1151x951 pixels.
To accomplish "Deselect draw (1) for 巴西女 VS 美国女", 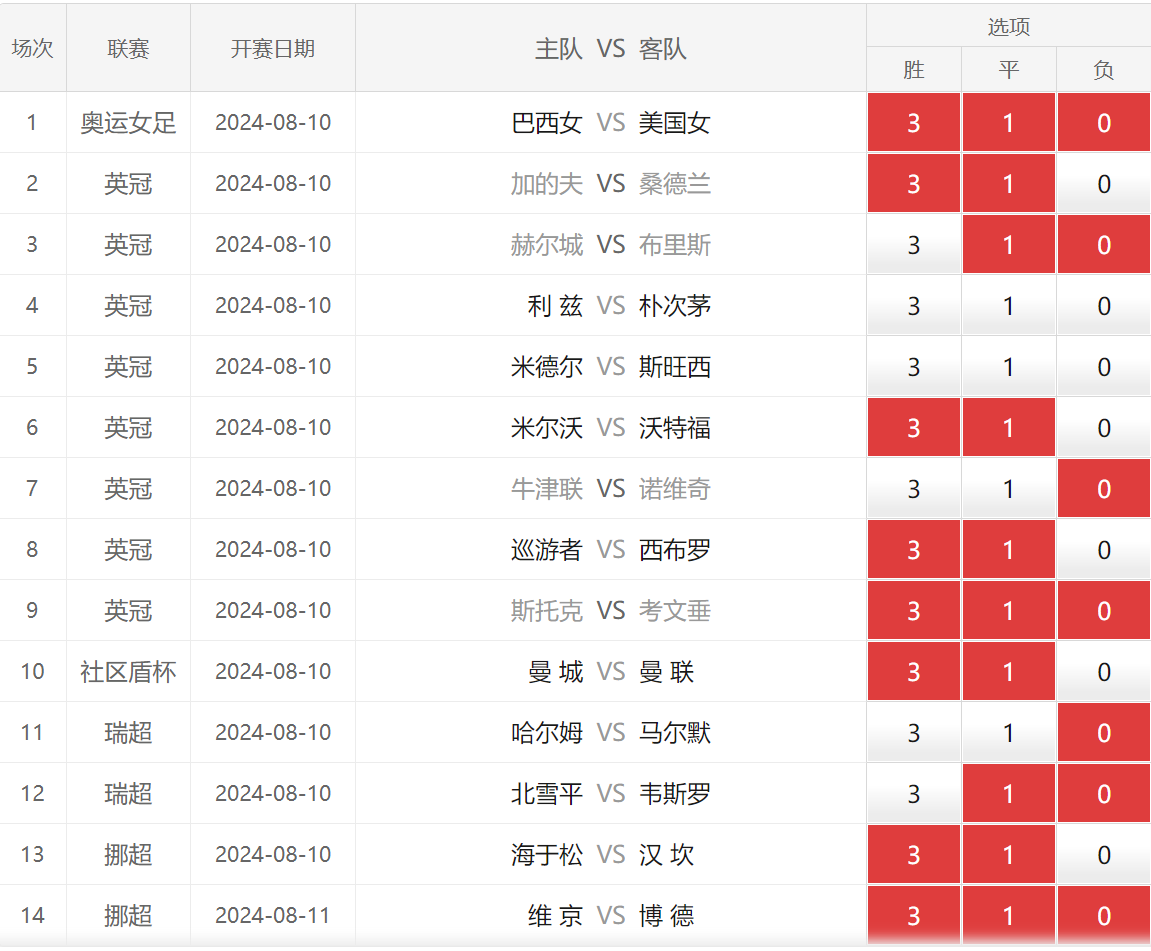I will tap(1009, 122).
